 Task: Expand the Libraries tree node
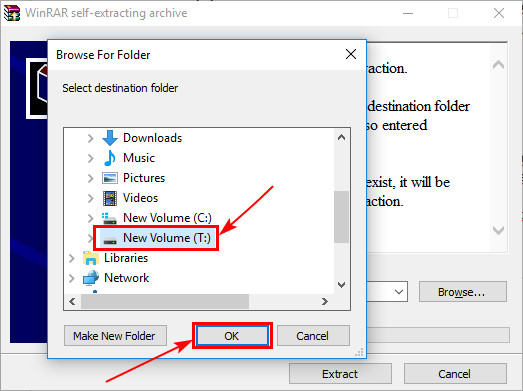coord(71,258)
